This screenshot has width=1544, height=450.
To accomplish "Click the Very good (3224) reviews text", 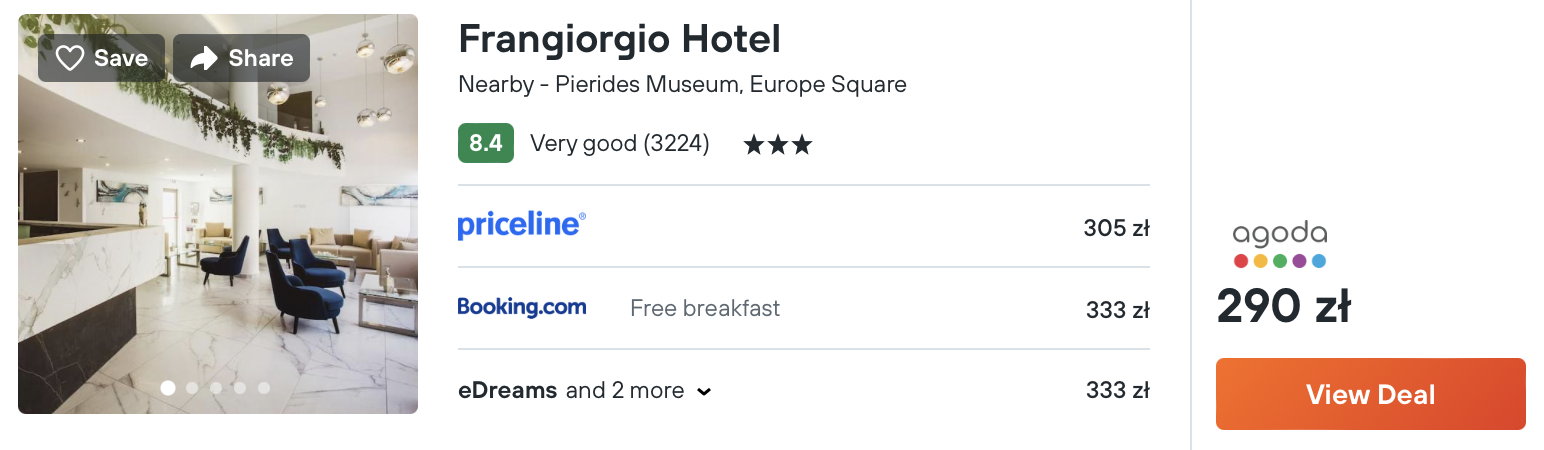I will pyautogui.click(x=619, y=144).
